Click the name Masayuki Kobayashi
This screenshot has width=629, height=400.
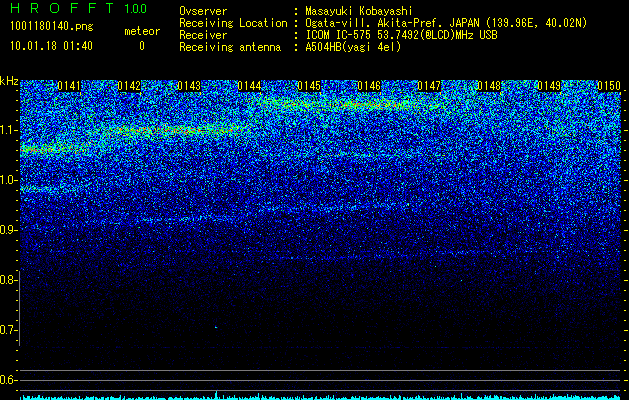[359, 11]
